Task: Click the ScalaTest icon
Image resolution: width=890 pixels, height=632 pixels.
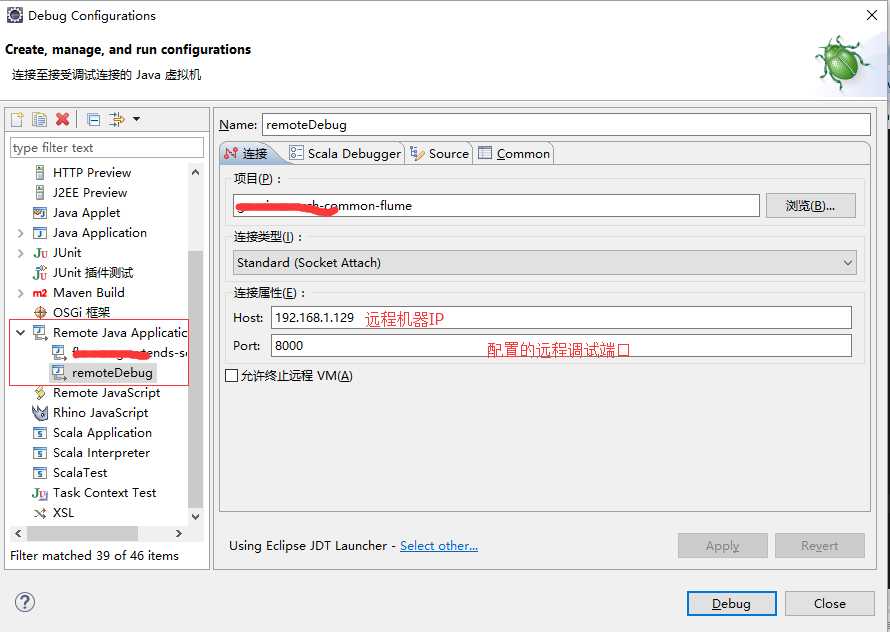Action: [40, 473]
